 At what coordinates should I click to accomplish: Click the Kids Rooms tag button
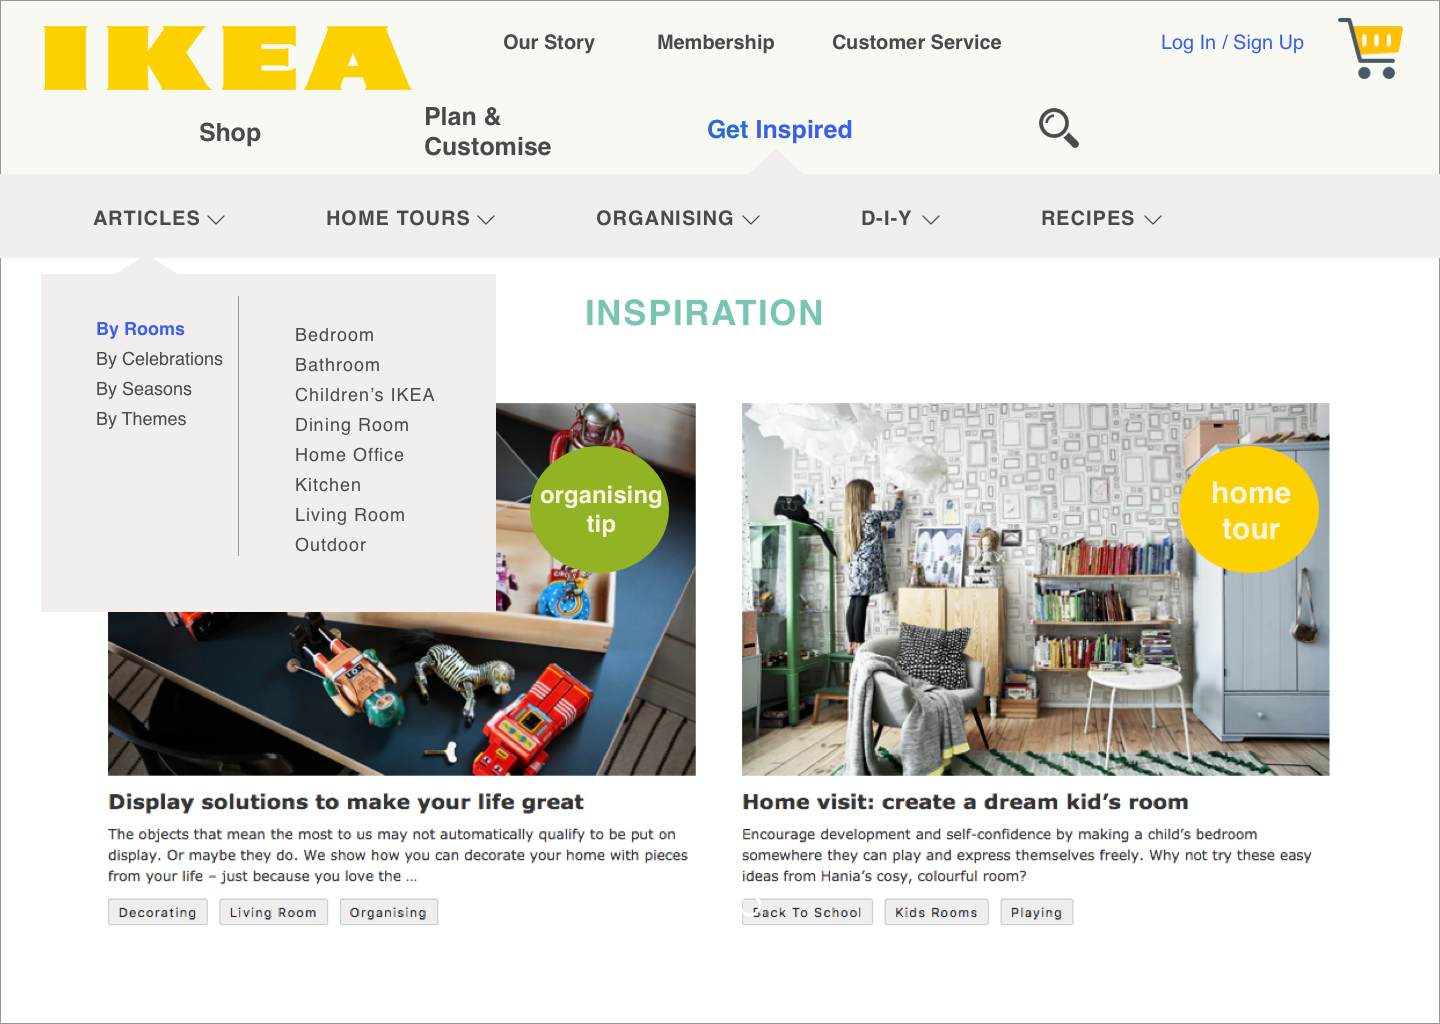(x=936, y=912)
